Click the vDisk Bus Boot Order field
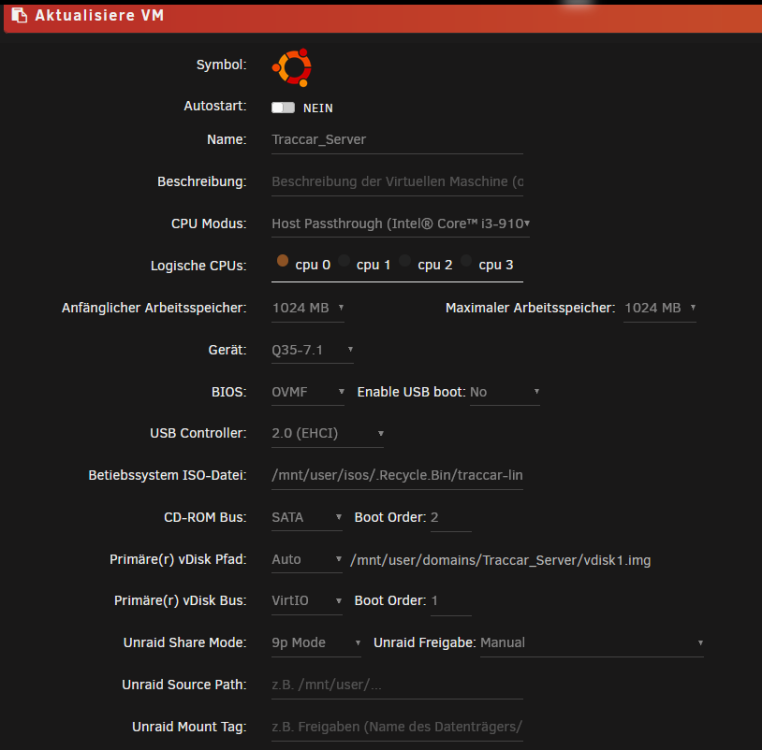The image size is (762, 750). (451, 601)
